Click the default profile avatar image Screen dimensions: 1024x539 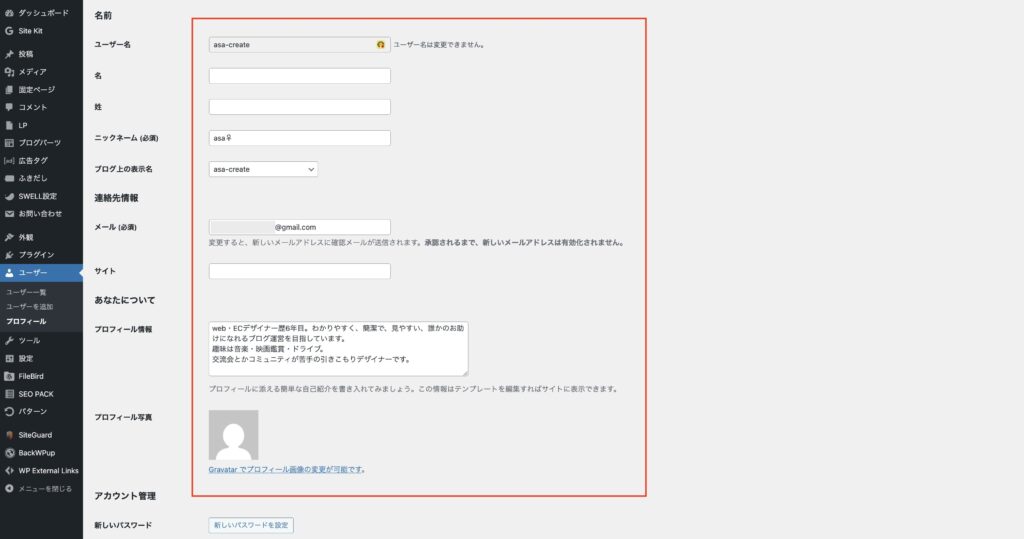pos(233,435)
